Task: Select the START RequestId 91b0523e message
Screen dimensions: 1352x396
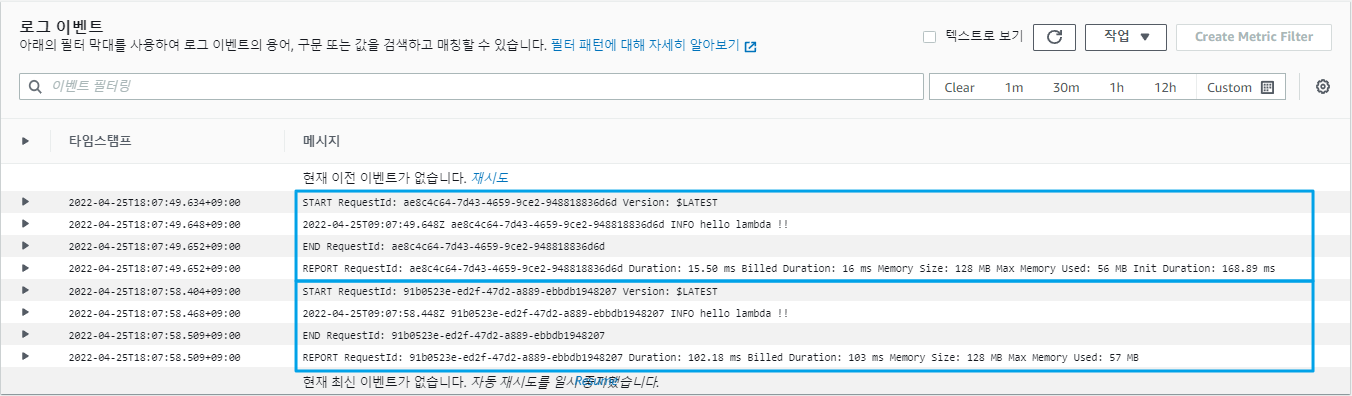Action: (x=510, y=292)
